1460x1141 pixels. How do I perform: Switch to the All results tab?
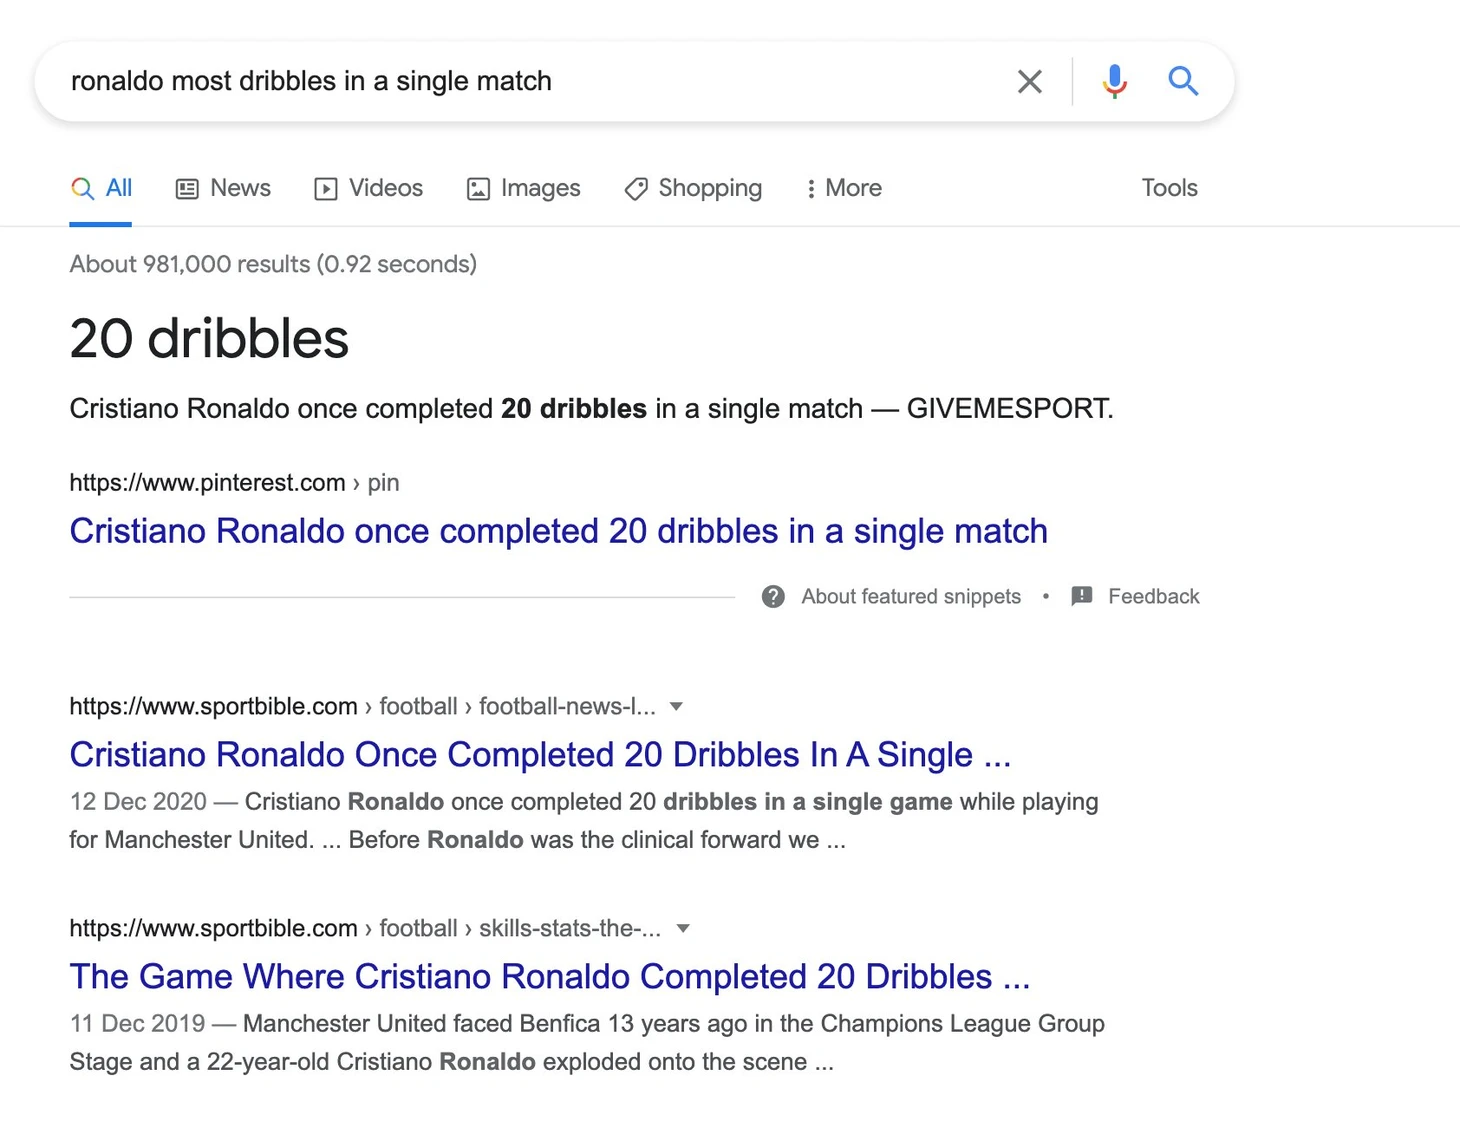pos(101,188)
